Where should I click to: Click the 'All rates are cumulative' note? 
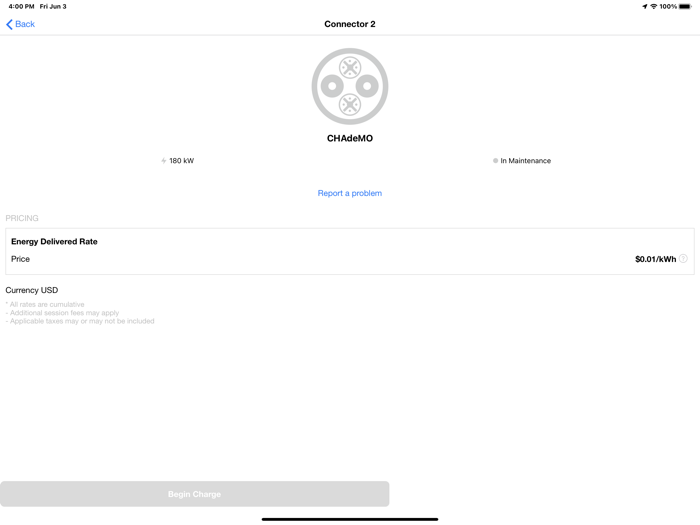(x=45, y=304)
